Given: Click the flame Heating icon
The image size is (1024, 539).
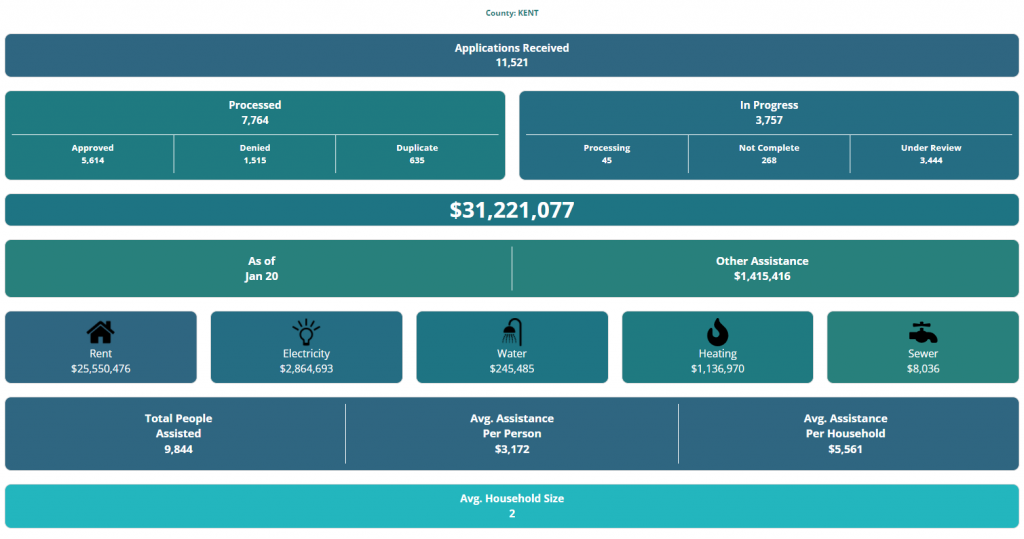Looking at the screenshot, I should click(x=717, y=332).
